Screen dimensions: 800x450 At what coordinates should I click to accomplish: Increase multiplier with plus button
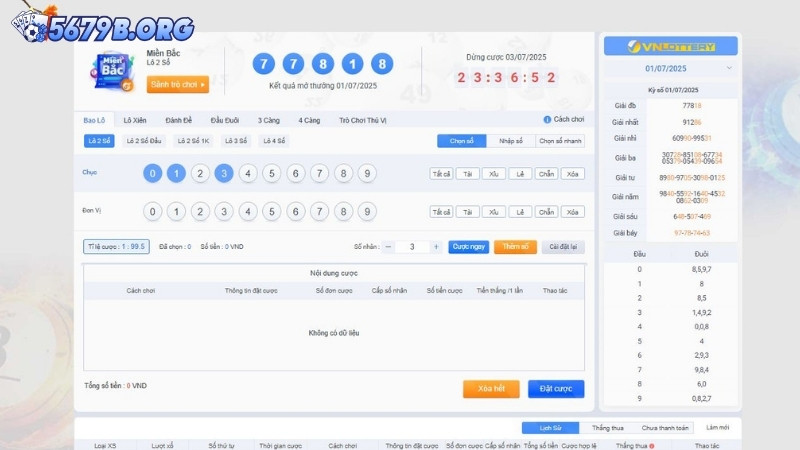[436, 247]
